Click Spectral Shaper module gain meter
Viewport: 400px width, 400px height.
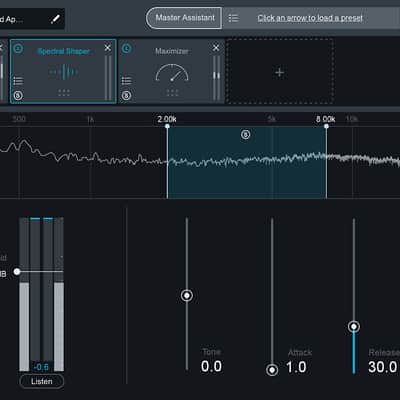[x=108, y=77]
